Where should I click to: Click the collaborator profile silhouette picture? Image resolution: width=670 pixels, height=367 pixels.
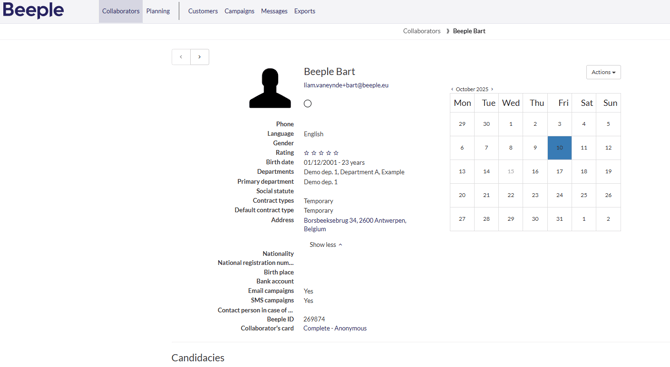pos(270,88)
